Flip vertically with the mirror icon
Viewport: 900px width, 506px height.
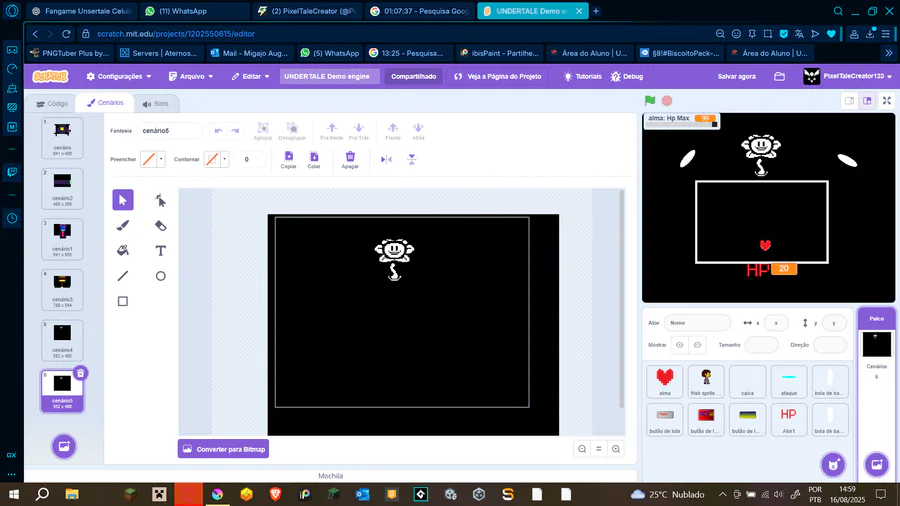(412, 159)
